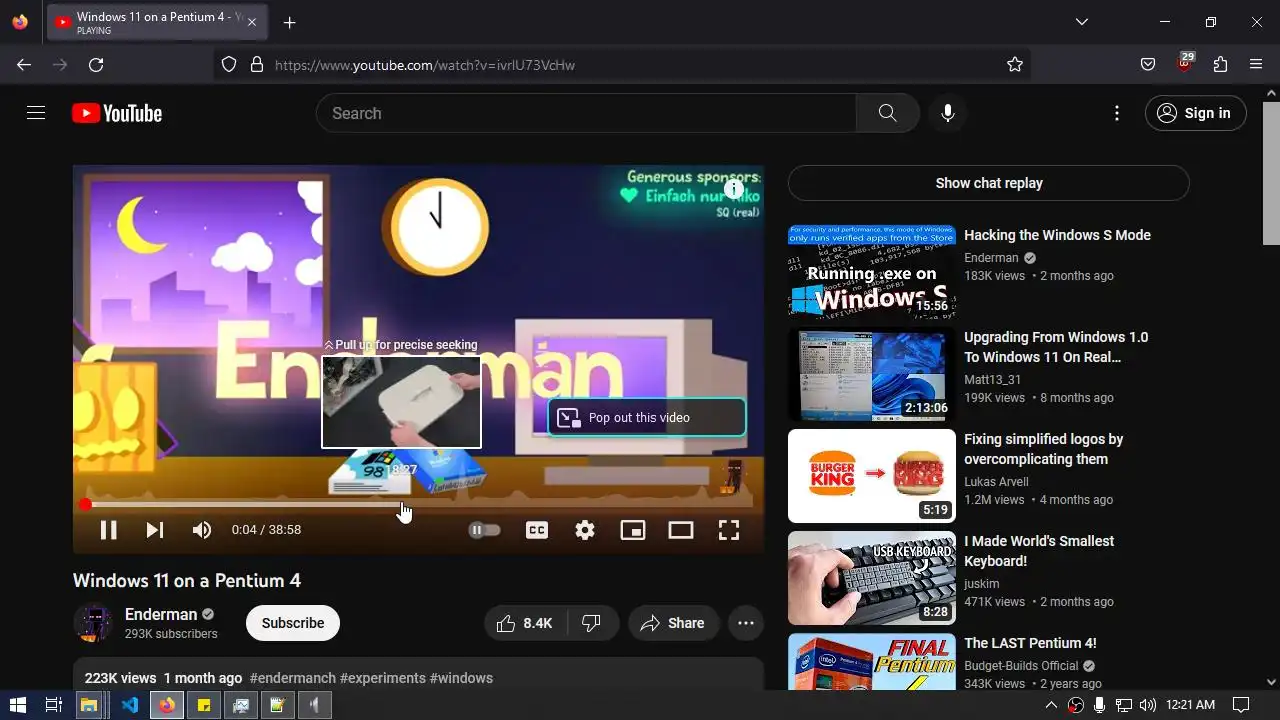Open the #windows hashtag

pyautogui.click(x=461, y=678)
